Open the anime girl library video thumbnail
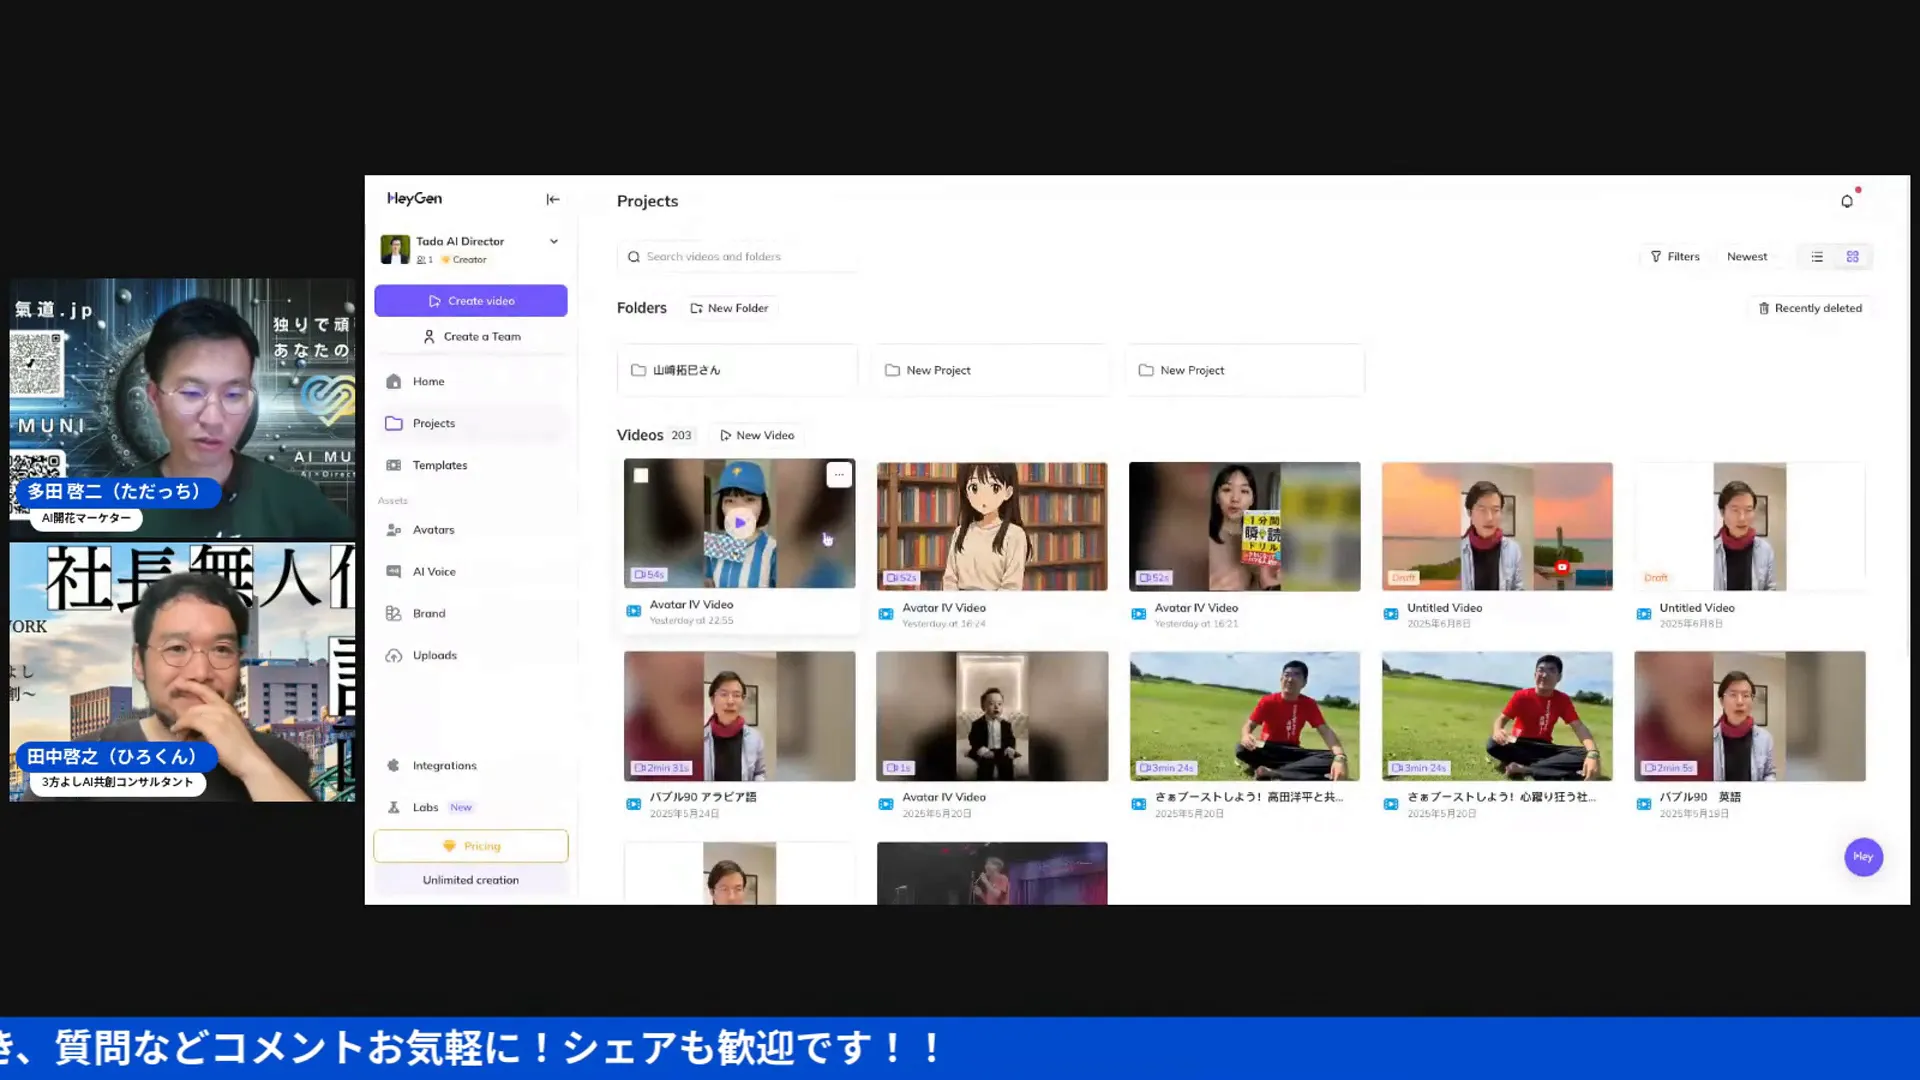The image size is (1920, 1080). [x=992, y=526]
